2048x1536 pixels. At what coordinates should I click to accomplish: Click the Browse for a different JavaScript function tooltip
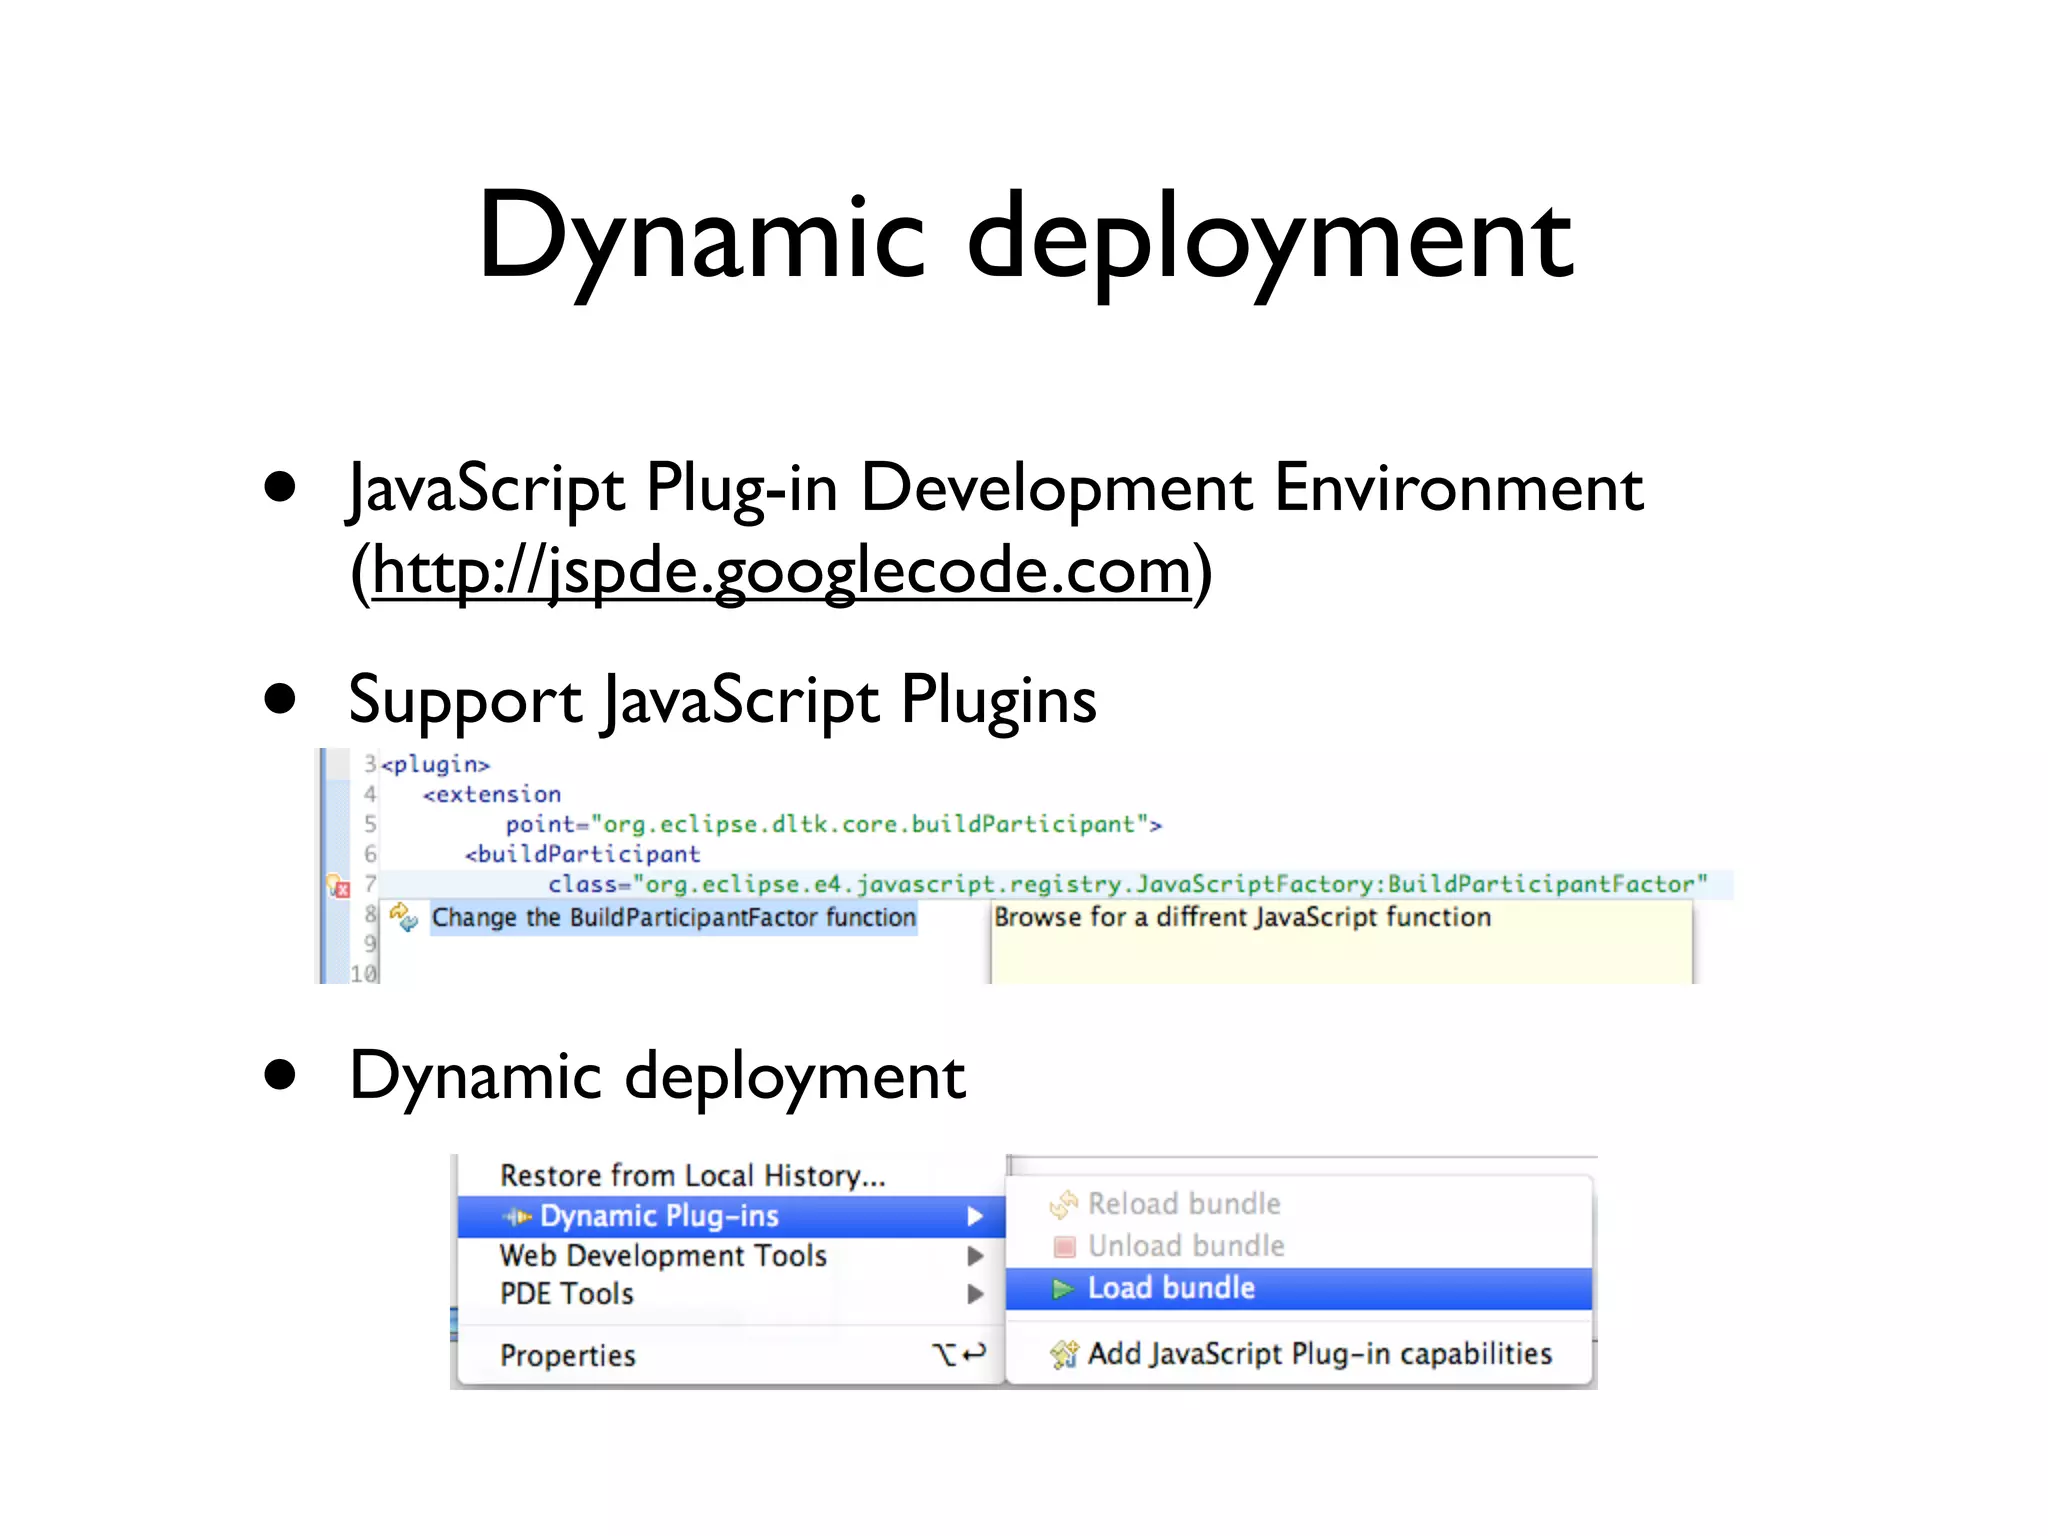tap(1342, 941)
